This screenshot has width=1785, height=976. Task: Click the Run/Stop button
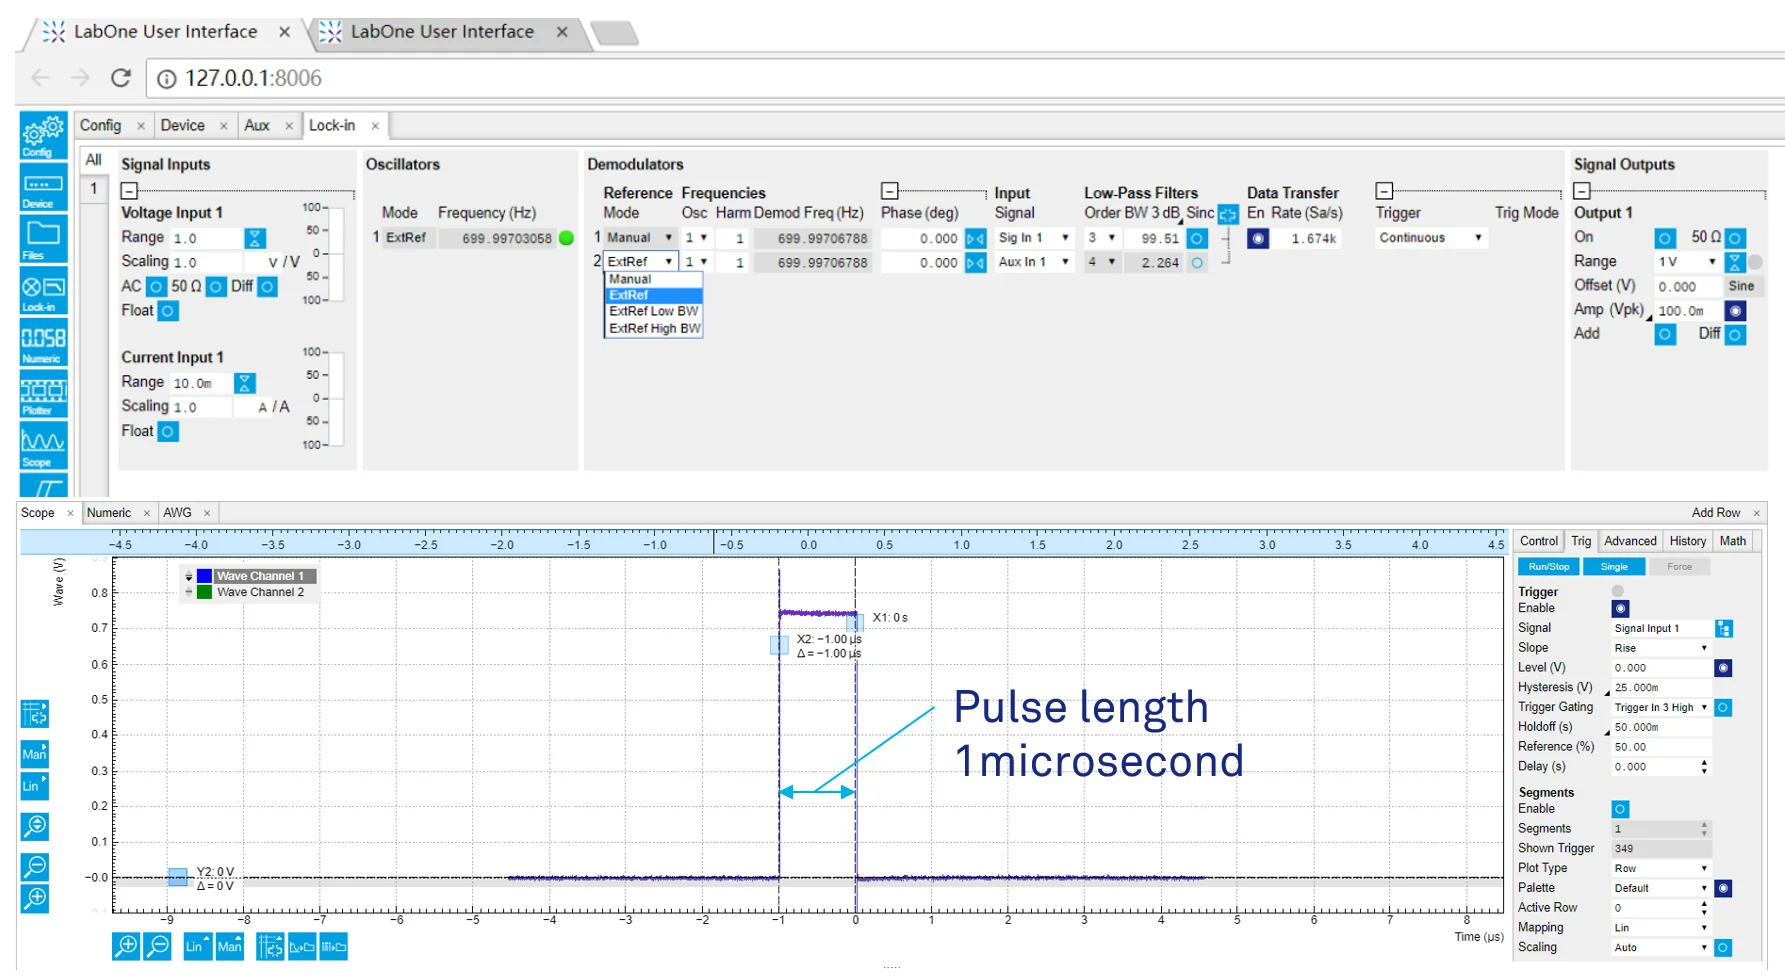1548,567
